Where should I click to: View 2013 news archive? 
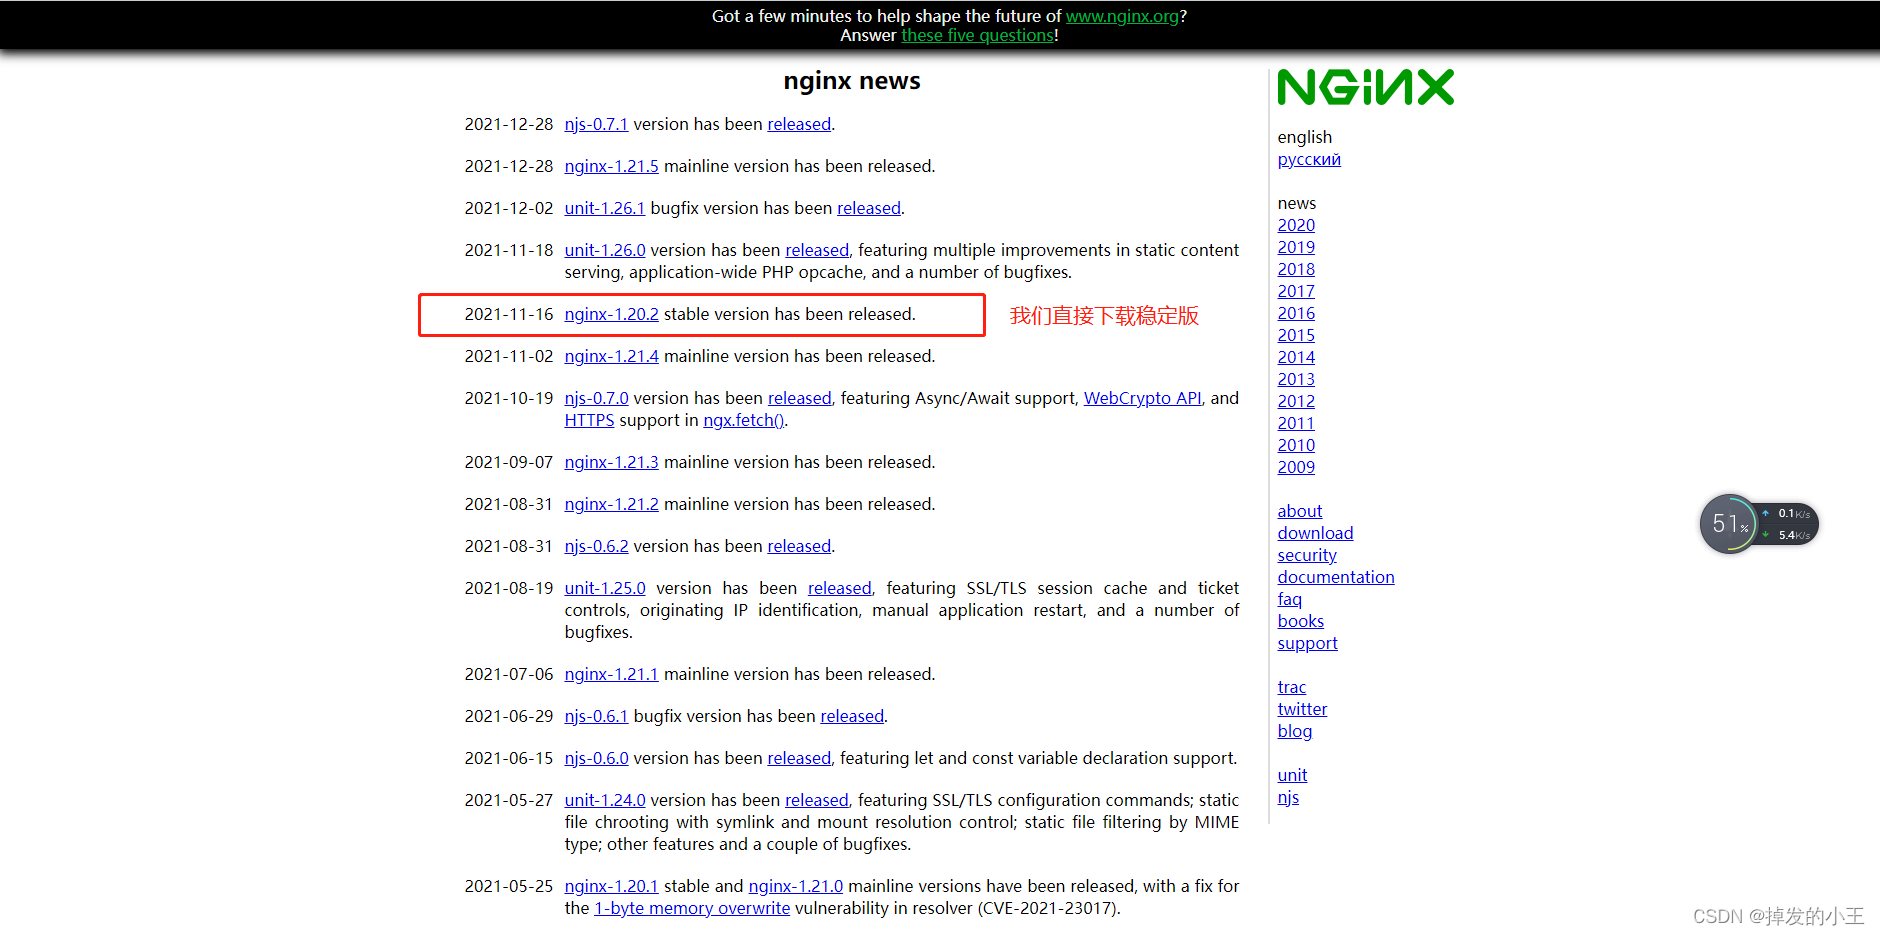[1296, 379]
